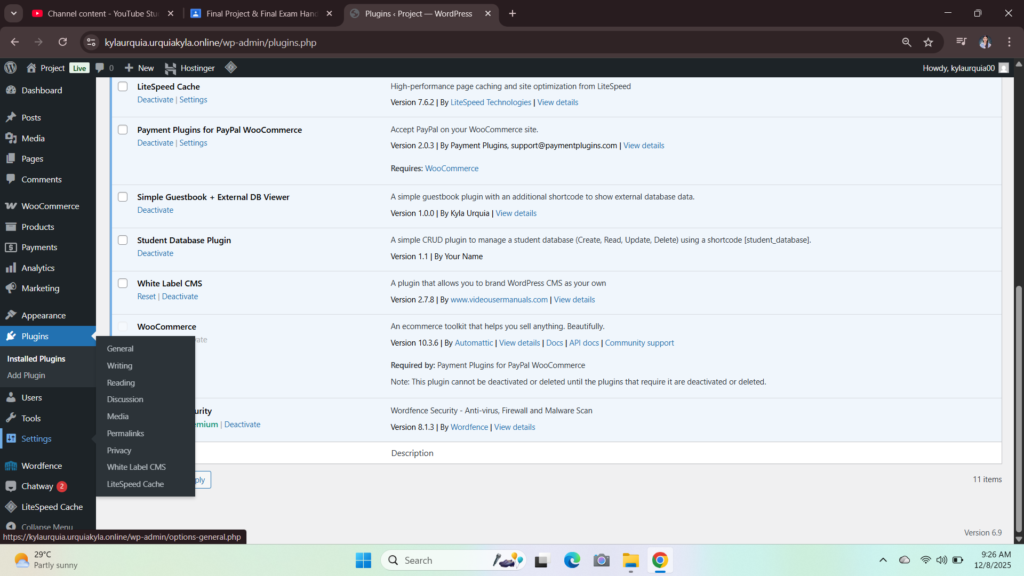Open the WooCommerce sidebar menu icon
This screenshot has width=1024, height=576.
click(11, 206)
